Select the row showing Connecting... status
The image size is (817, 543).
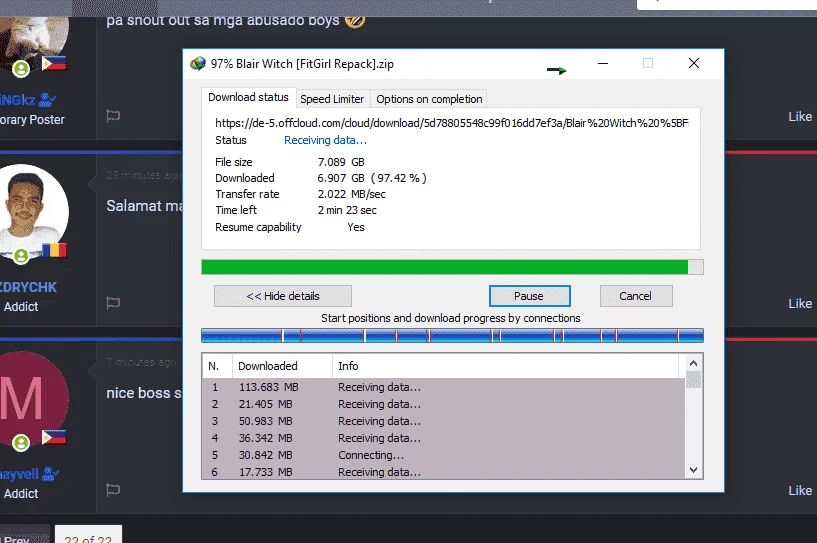pos(443,455)
